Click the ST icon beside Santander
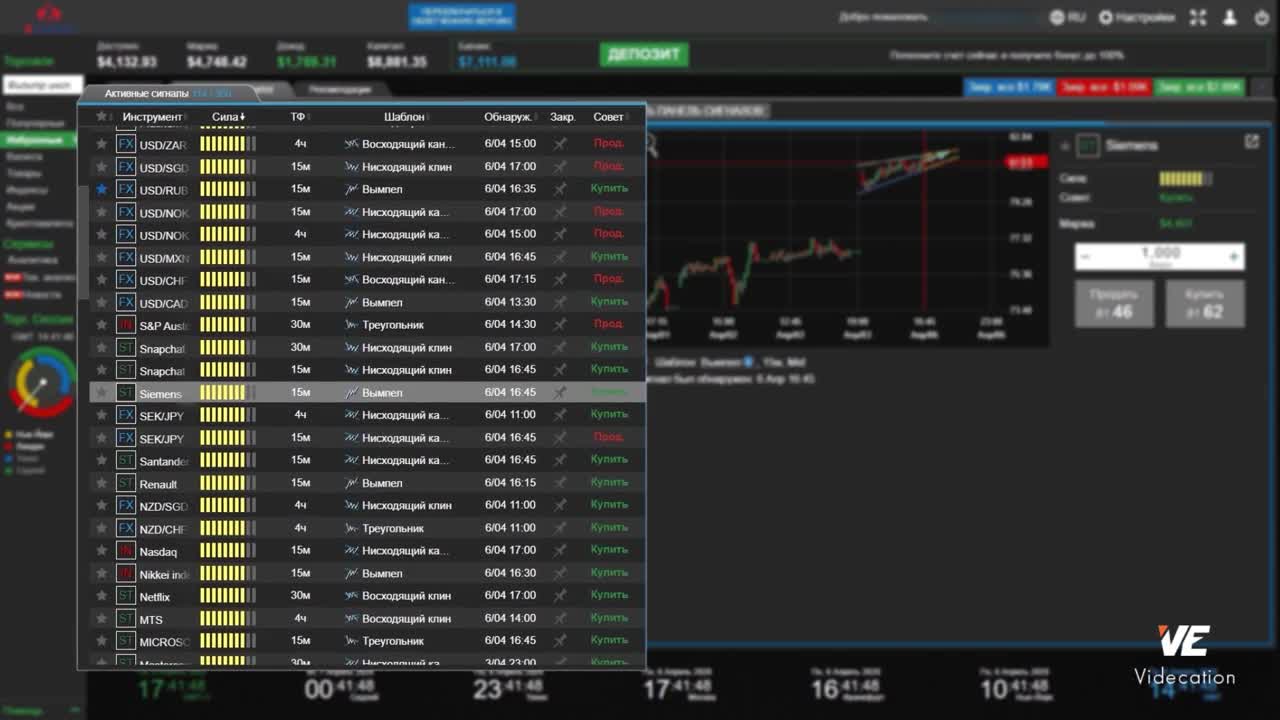The width and height of the screenshot is (1280, 720). [126, 460]
